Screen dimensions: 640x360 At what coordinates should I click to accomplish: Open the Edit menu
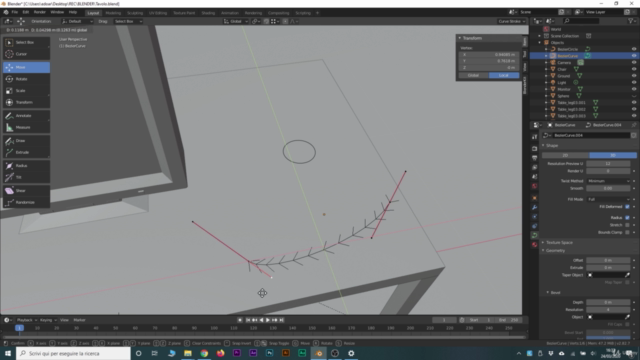pyautogui.click(x=26, y=12)
